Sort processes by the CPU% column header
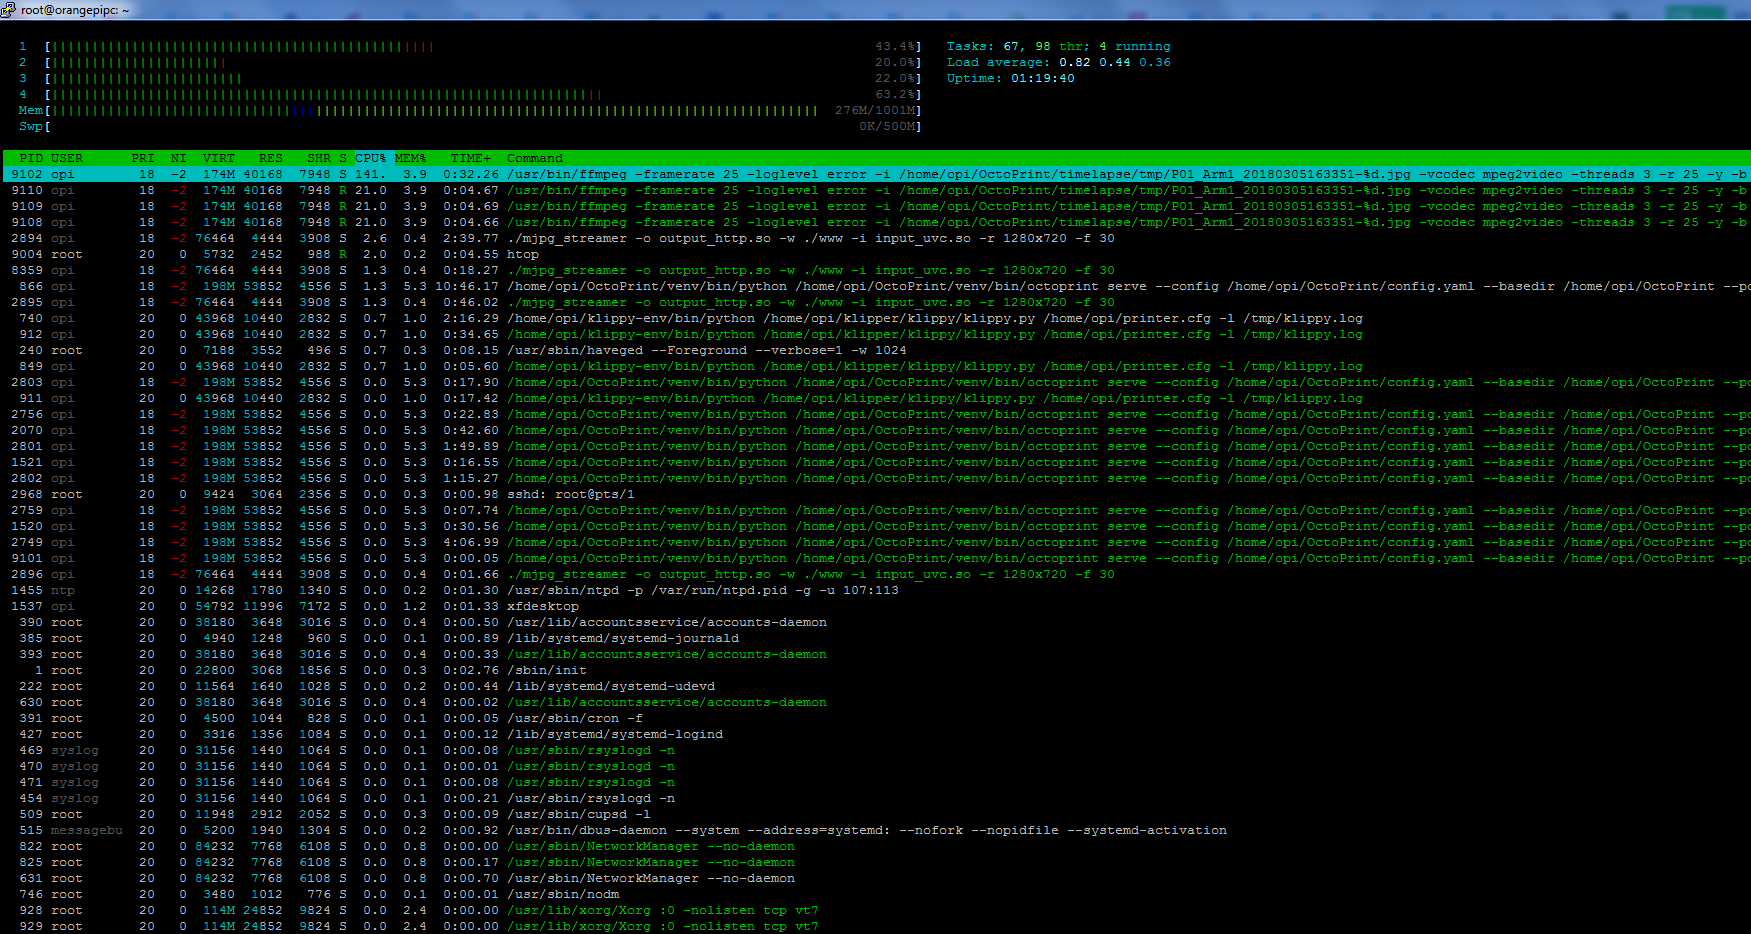This screenshot has height=934, width=1751. tap(370, 158)
